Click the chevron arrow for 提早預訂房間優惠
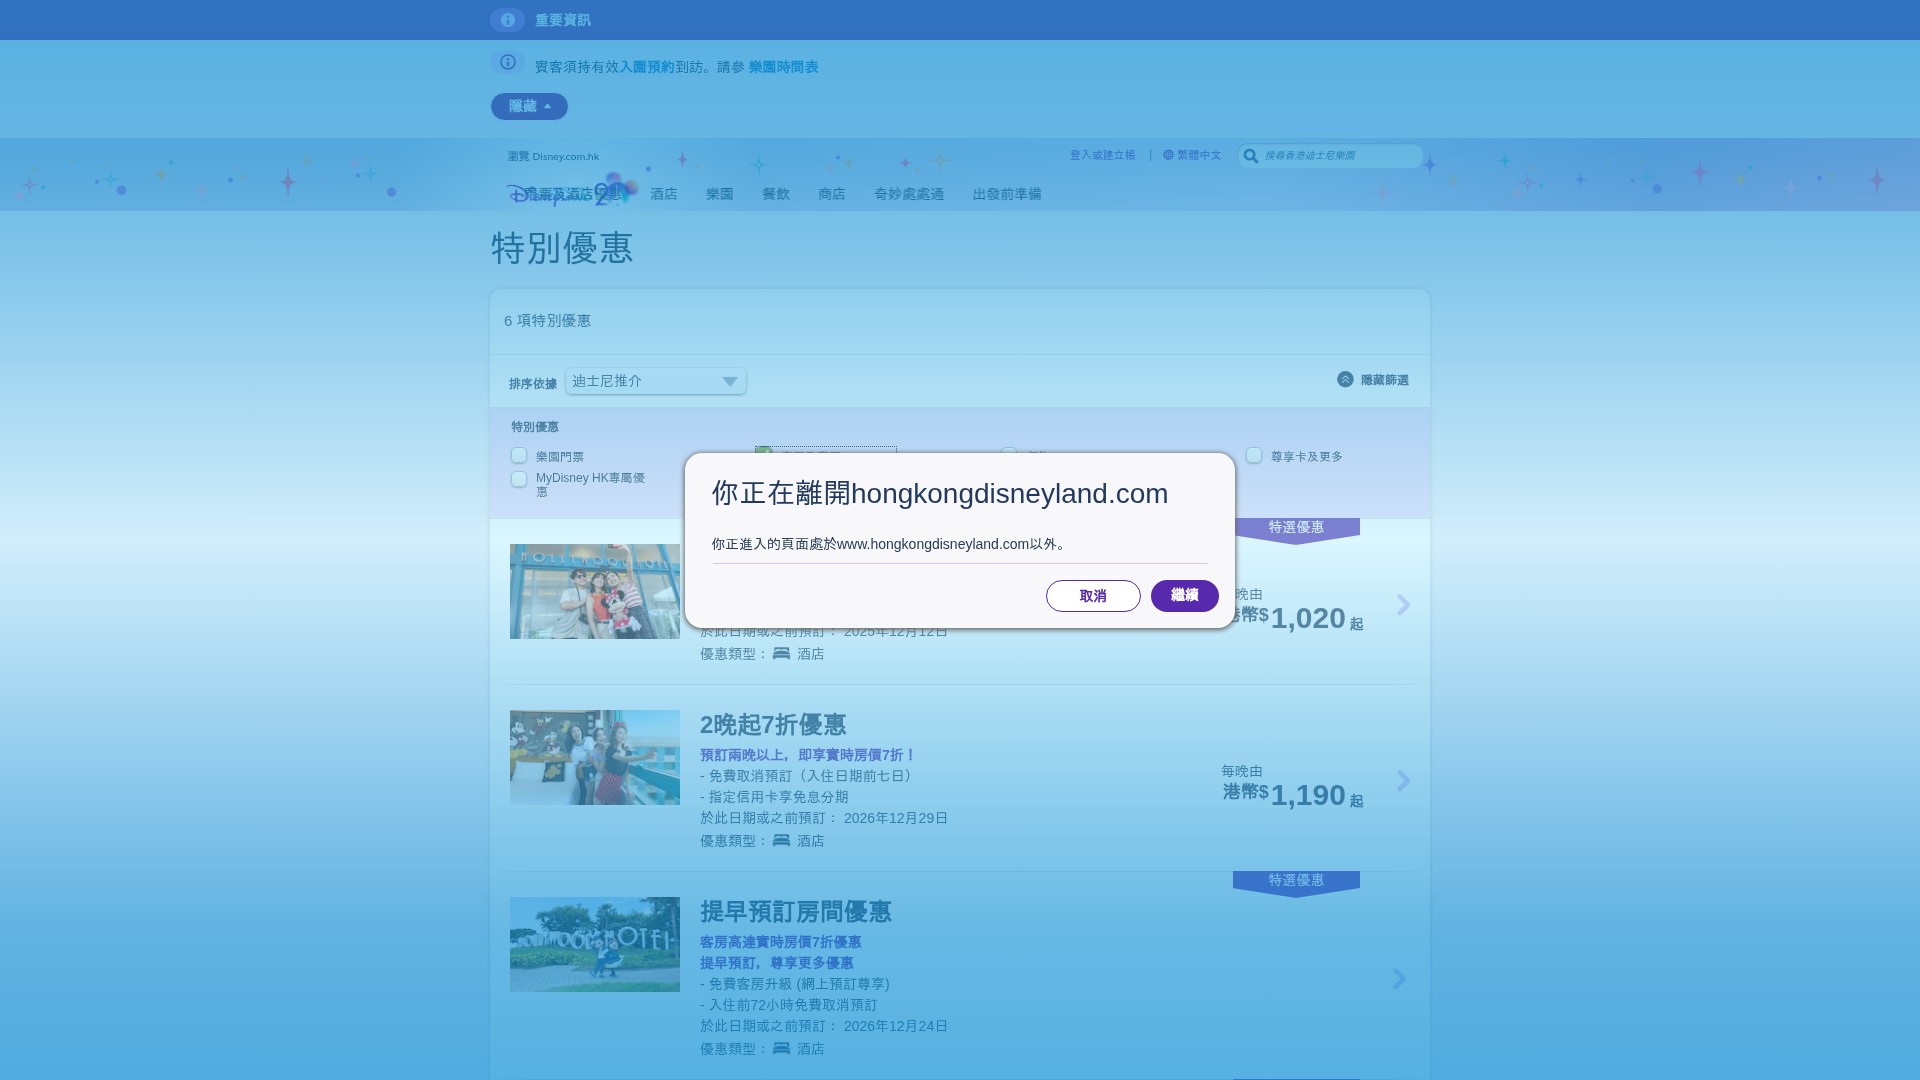 click(1399, 978)
